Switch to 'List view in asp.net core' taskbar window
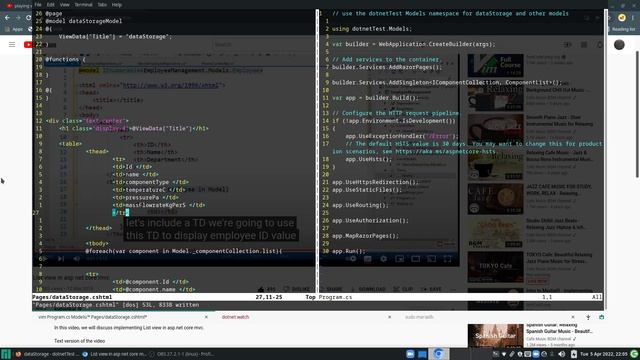The width and height of the screenshot is (640, 360). [114, 354]
